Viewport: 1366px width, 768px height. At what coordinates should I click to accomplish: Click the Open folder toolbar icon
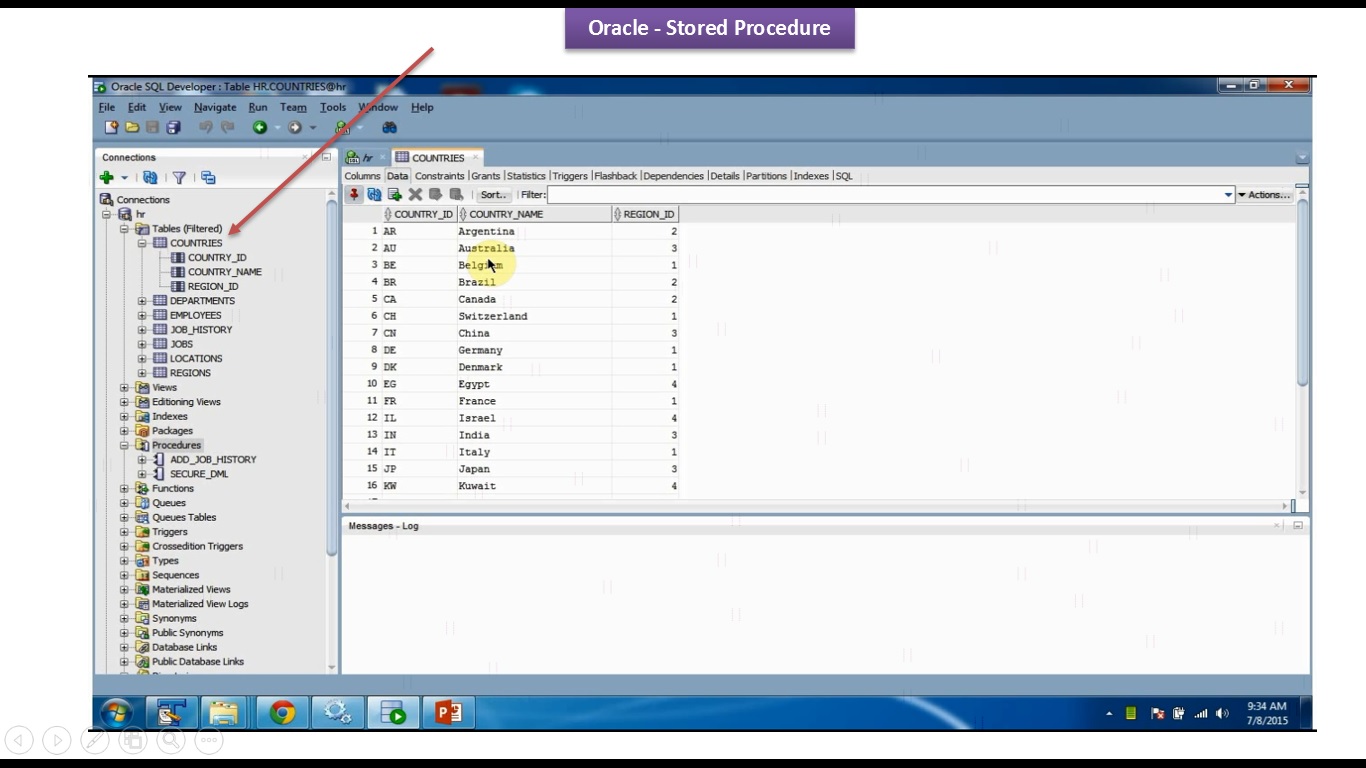pos(132,127)
